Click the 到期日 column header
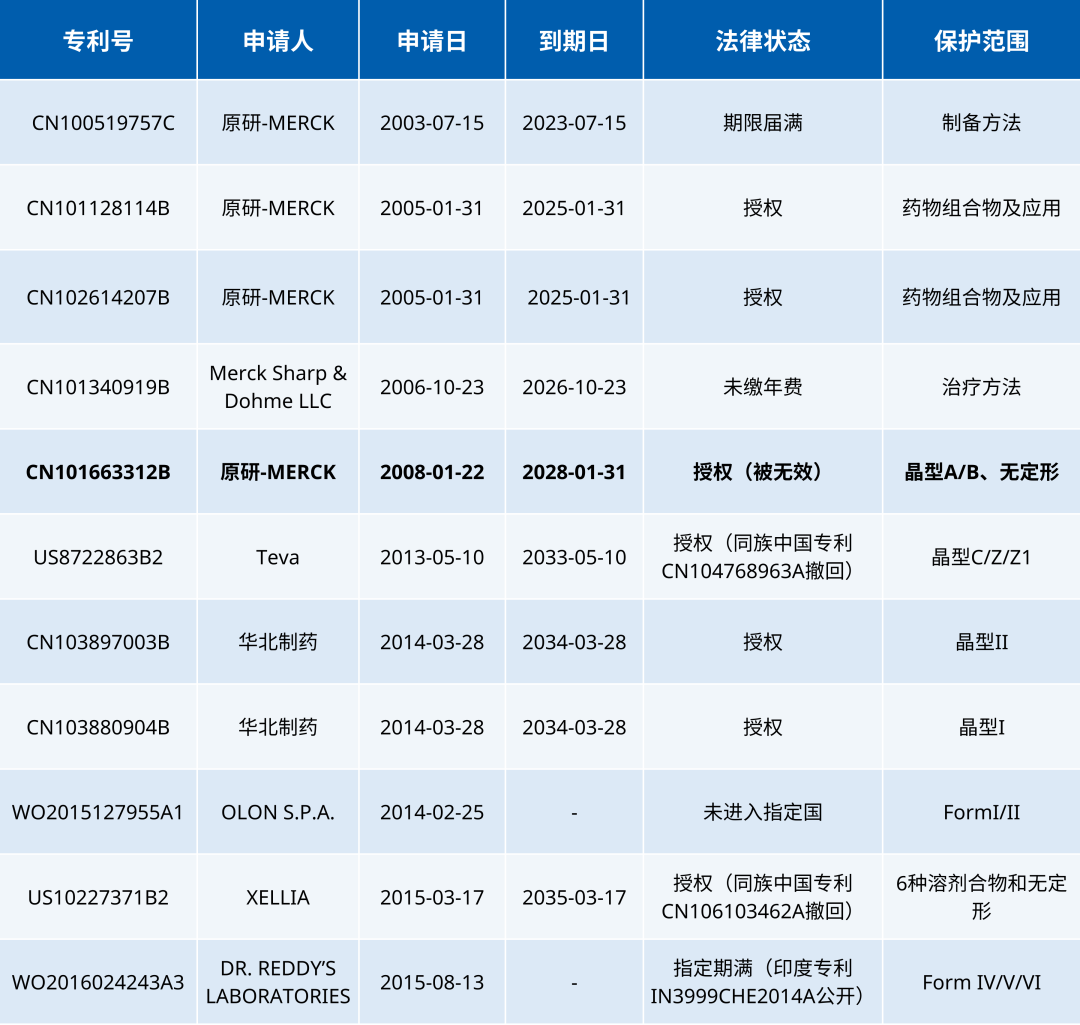 (574, 41)
